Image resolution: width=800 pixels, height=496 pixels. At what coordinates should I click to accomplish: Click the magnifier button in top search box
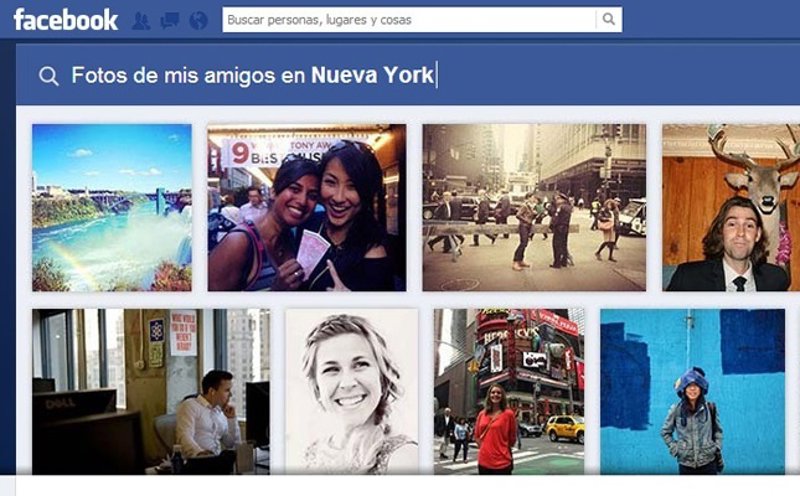[x=608, y=19]
